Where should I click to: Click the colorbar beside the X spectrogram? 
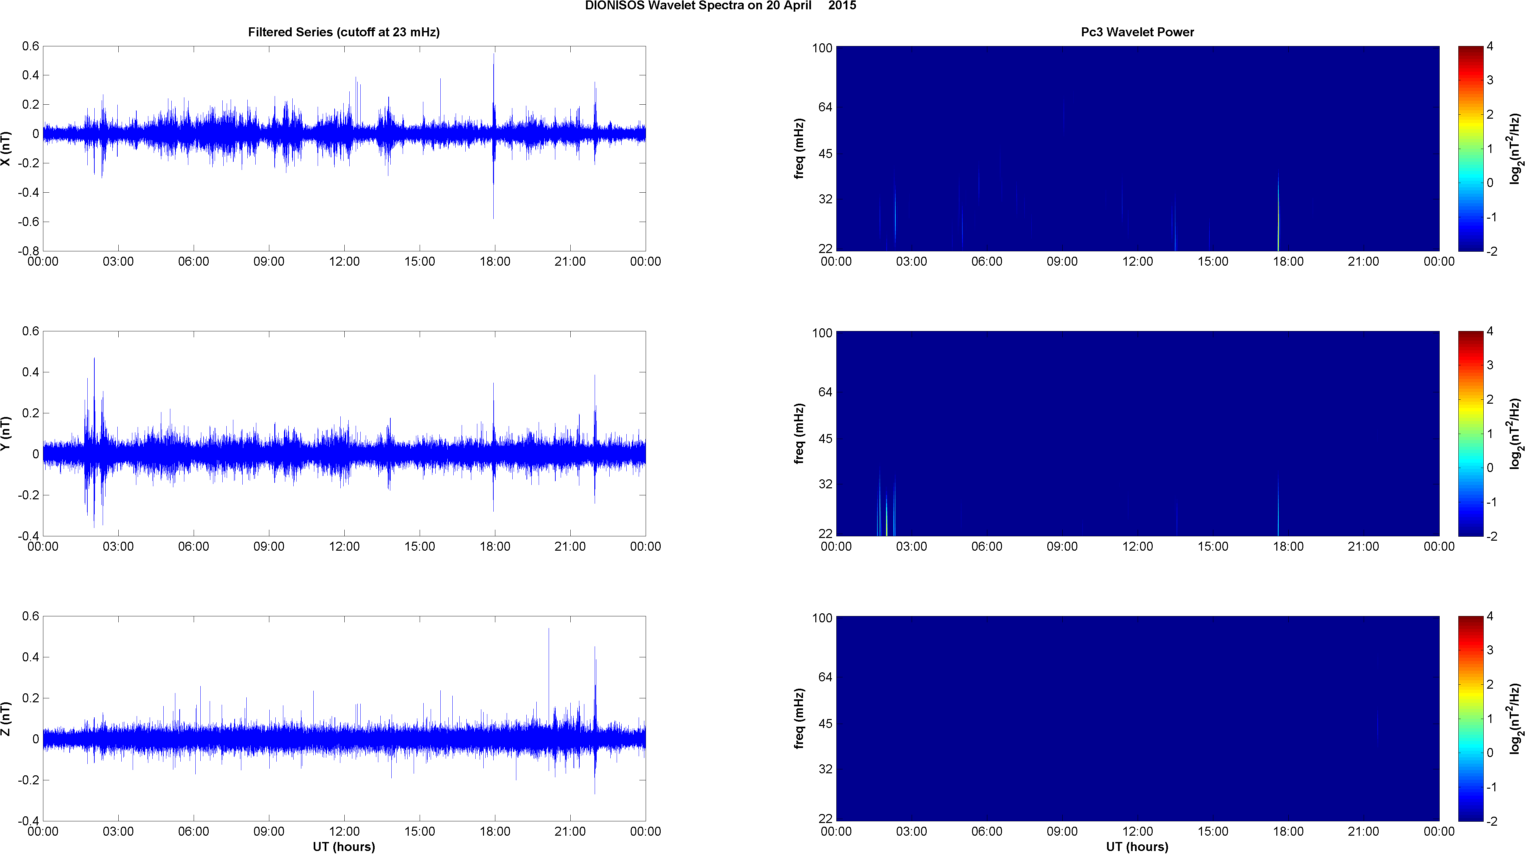[x=1470, y=148]
